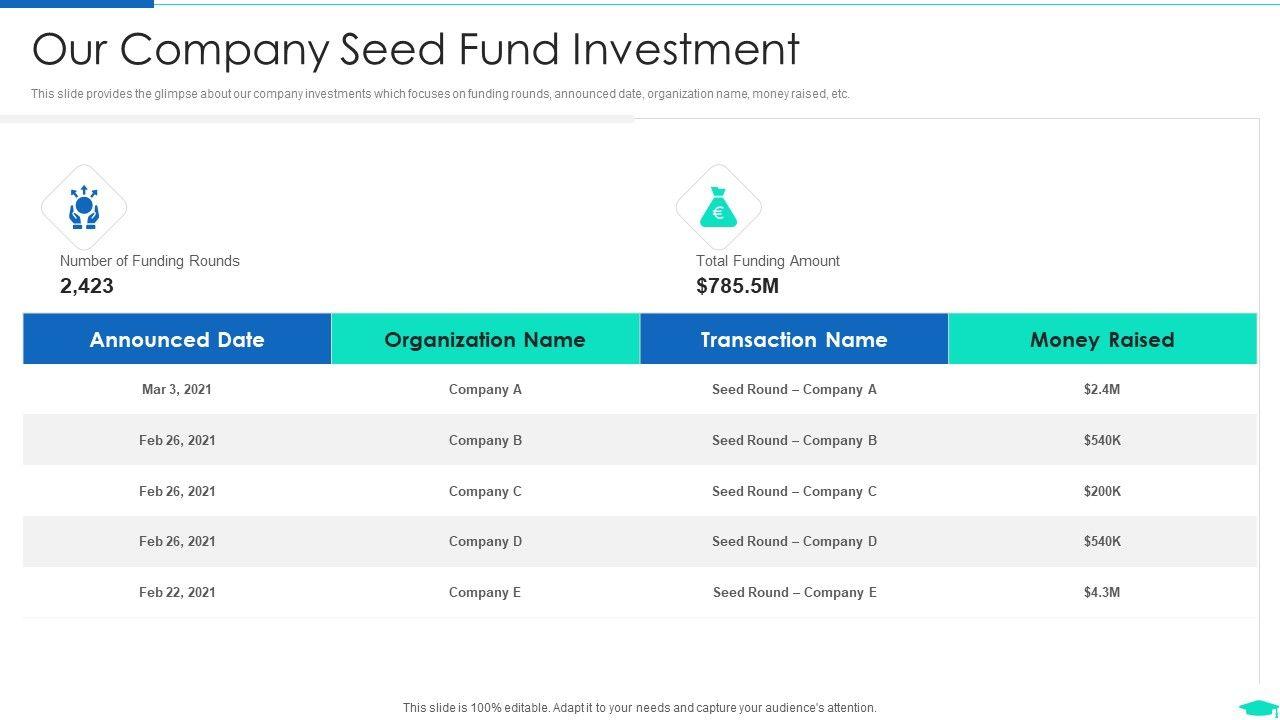Click the slide title text

416,49
